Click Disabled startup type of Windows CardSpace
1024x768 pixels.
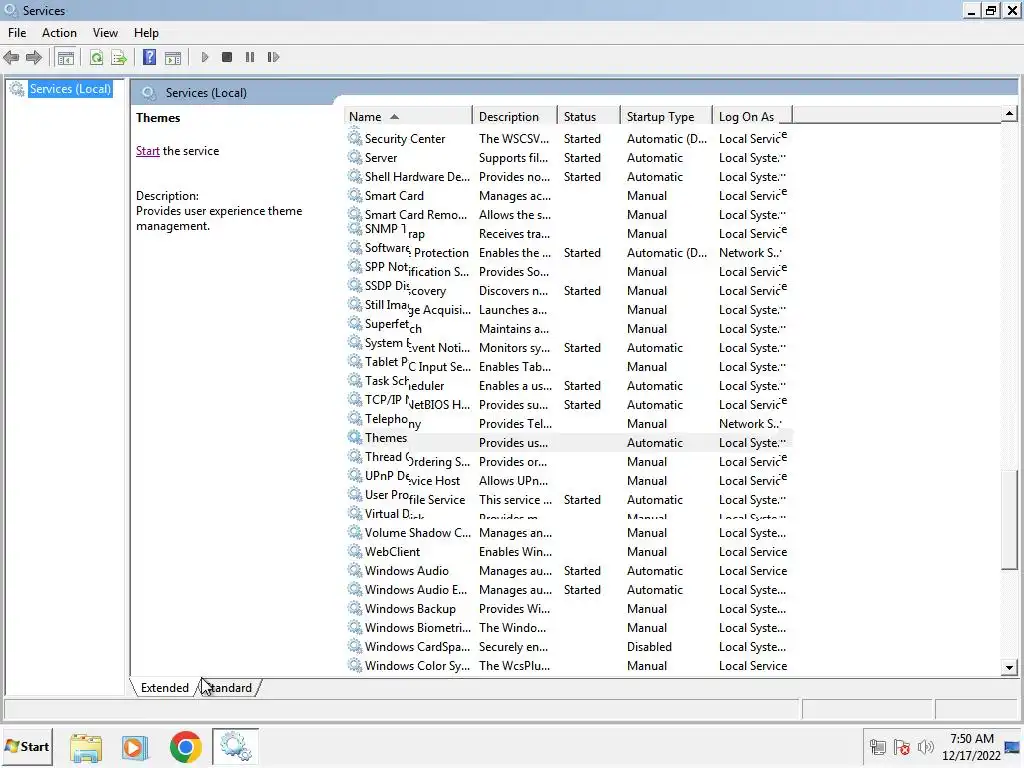649,647
